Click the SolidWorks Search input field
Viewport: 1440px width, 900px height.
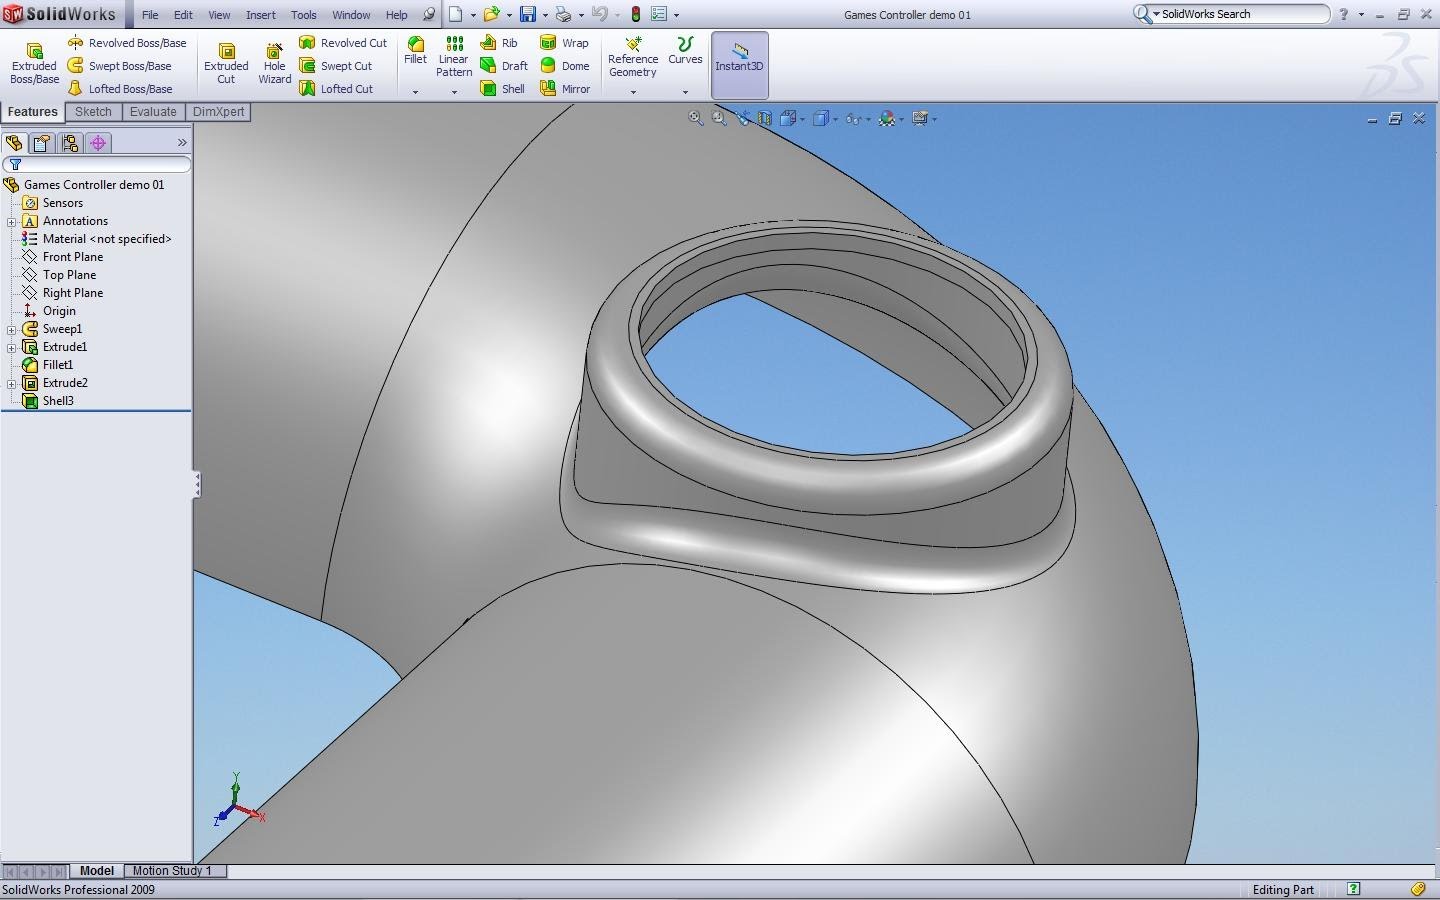pyautogui.click(x=1242, y=14)
